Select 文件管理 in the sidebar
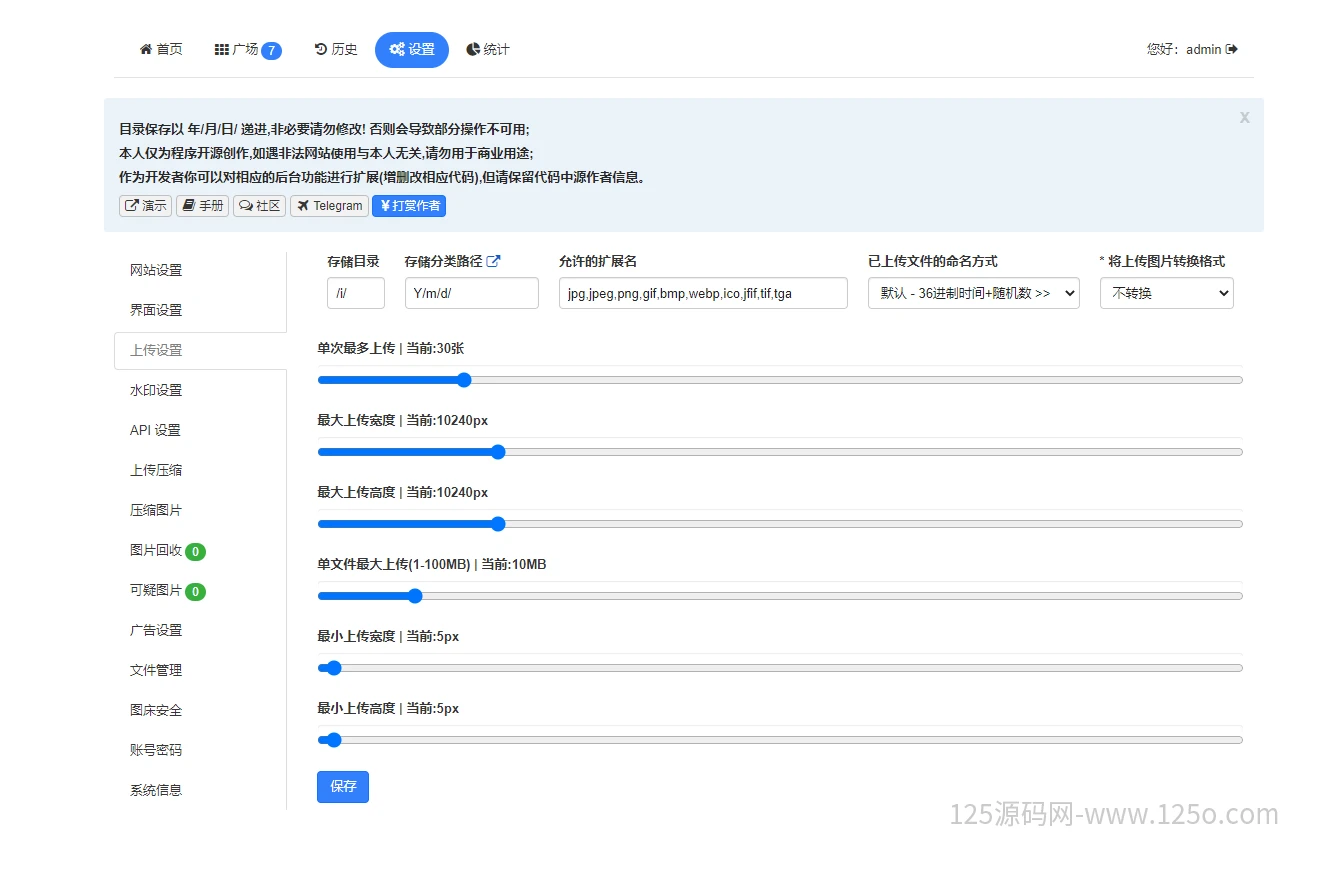Image resolution: width=1334 pixels, height=879 pixels. (200, 670)
